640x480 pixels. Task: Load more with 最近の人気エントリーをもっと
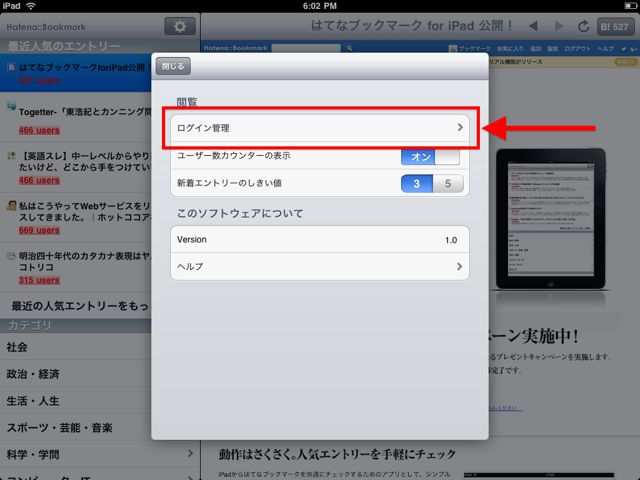click(76, 306)
